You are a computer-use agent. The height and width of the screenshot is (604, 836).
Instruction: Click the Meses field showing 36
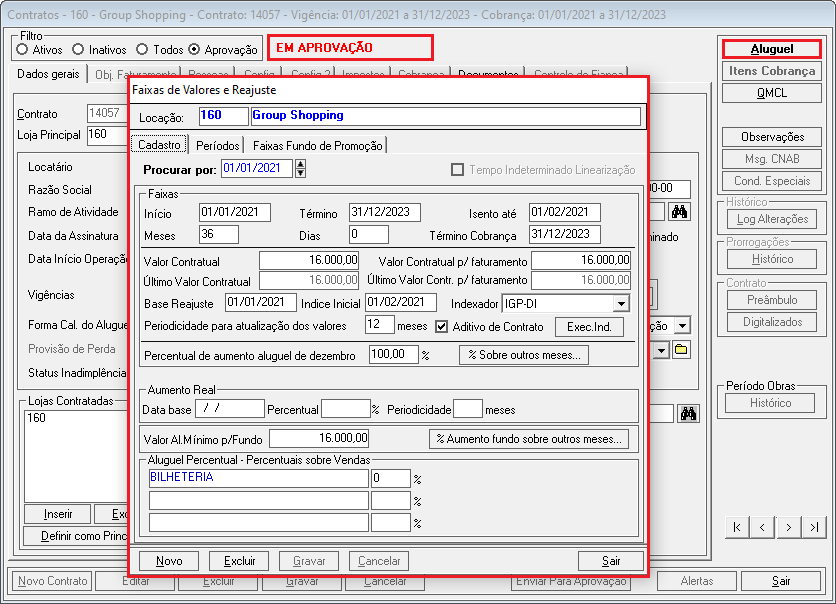(x=219, y=235)
